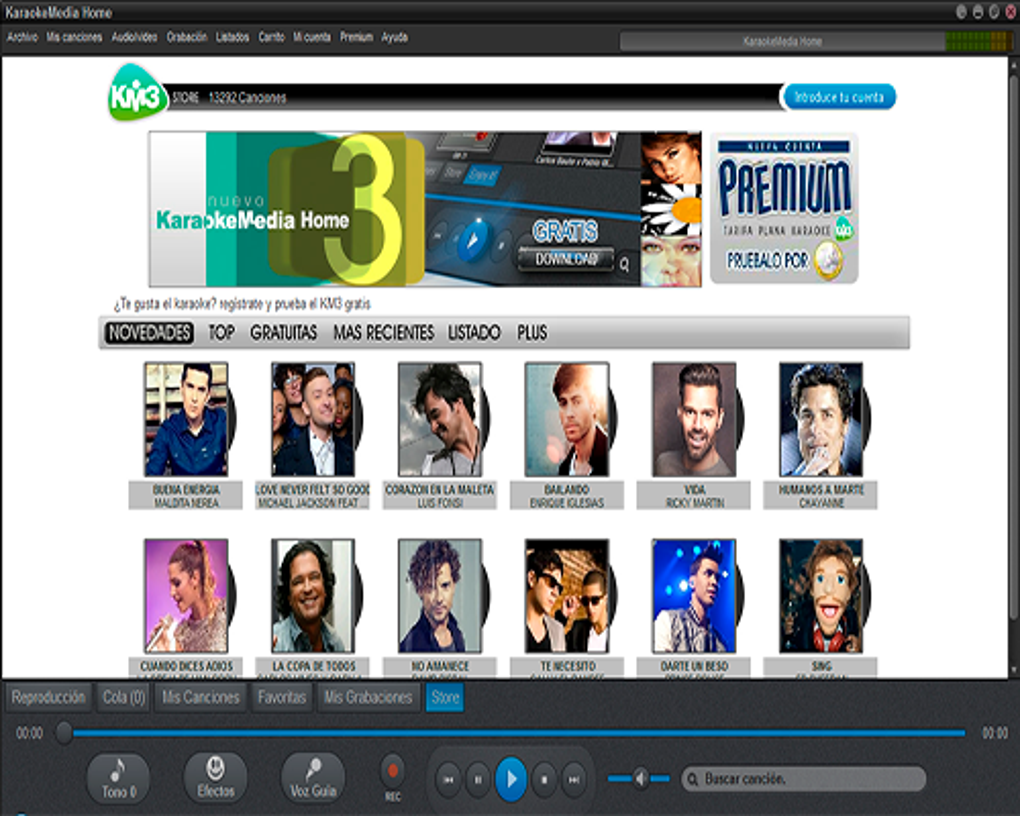Screen dimensions: 1020x816
Task: Open the Archivo menu
Action: coord(22,37)
